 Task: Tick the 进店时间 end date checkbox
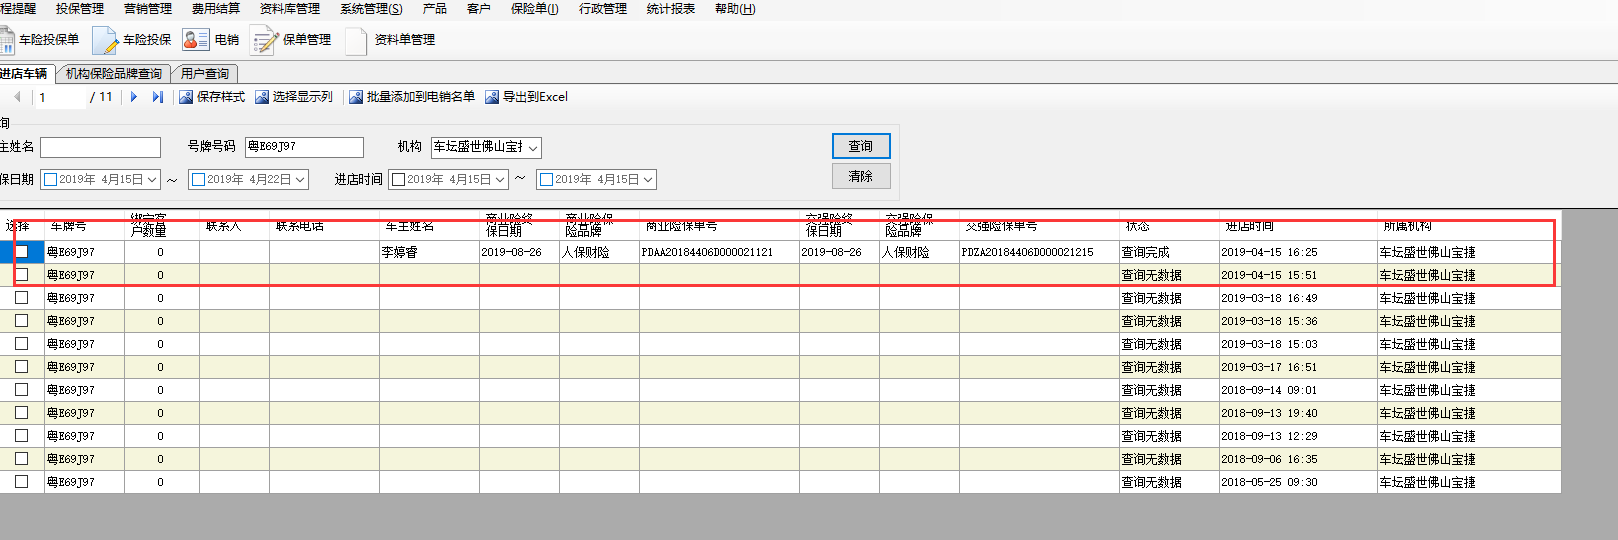click(x=547, y=180)
